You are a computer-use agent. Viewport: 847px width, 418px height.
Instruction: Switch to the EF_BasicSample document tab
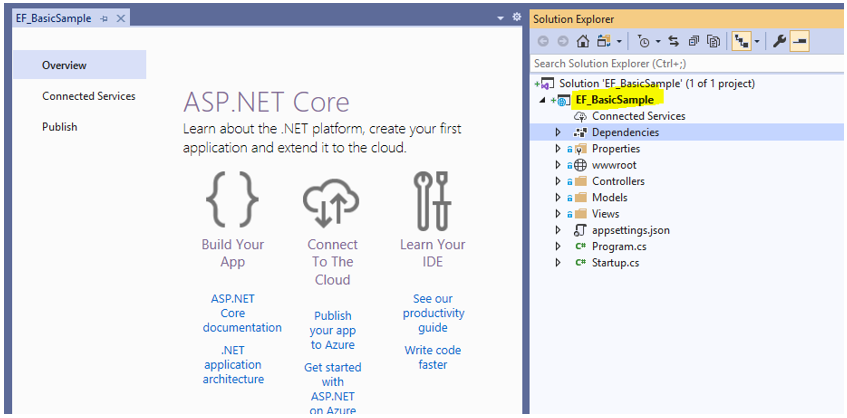pyautogui.click(x=53, y=18)
